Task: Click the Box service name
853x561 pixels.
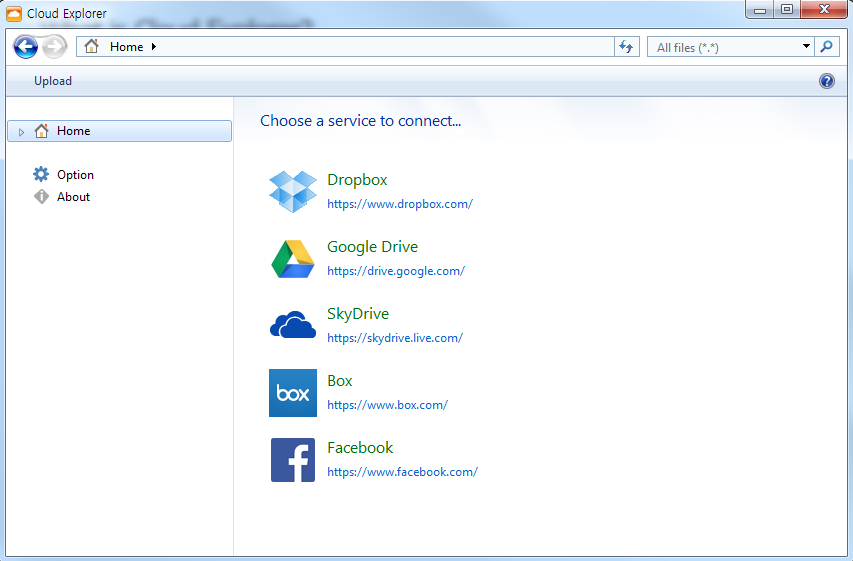Action: click(339, 381)
